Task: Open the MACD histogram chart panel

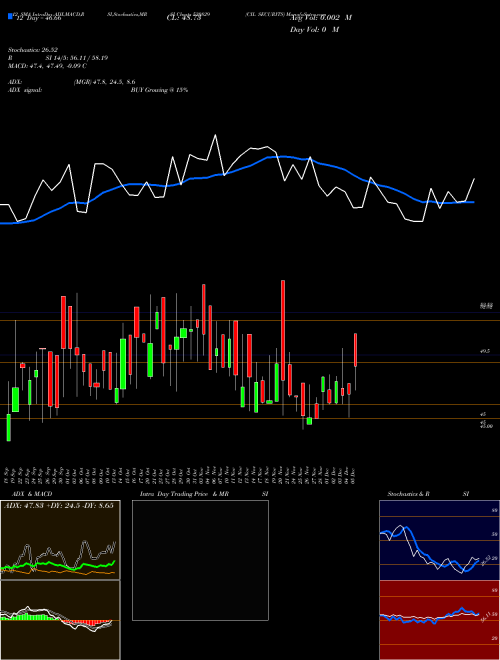Action: (60, 620)
